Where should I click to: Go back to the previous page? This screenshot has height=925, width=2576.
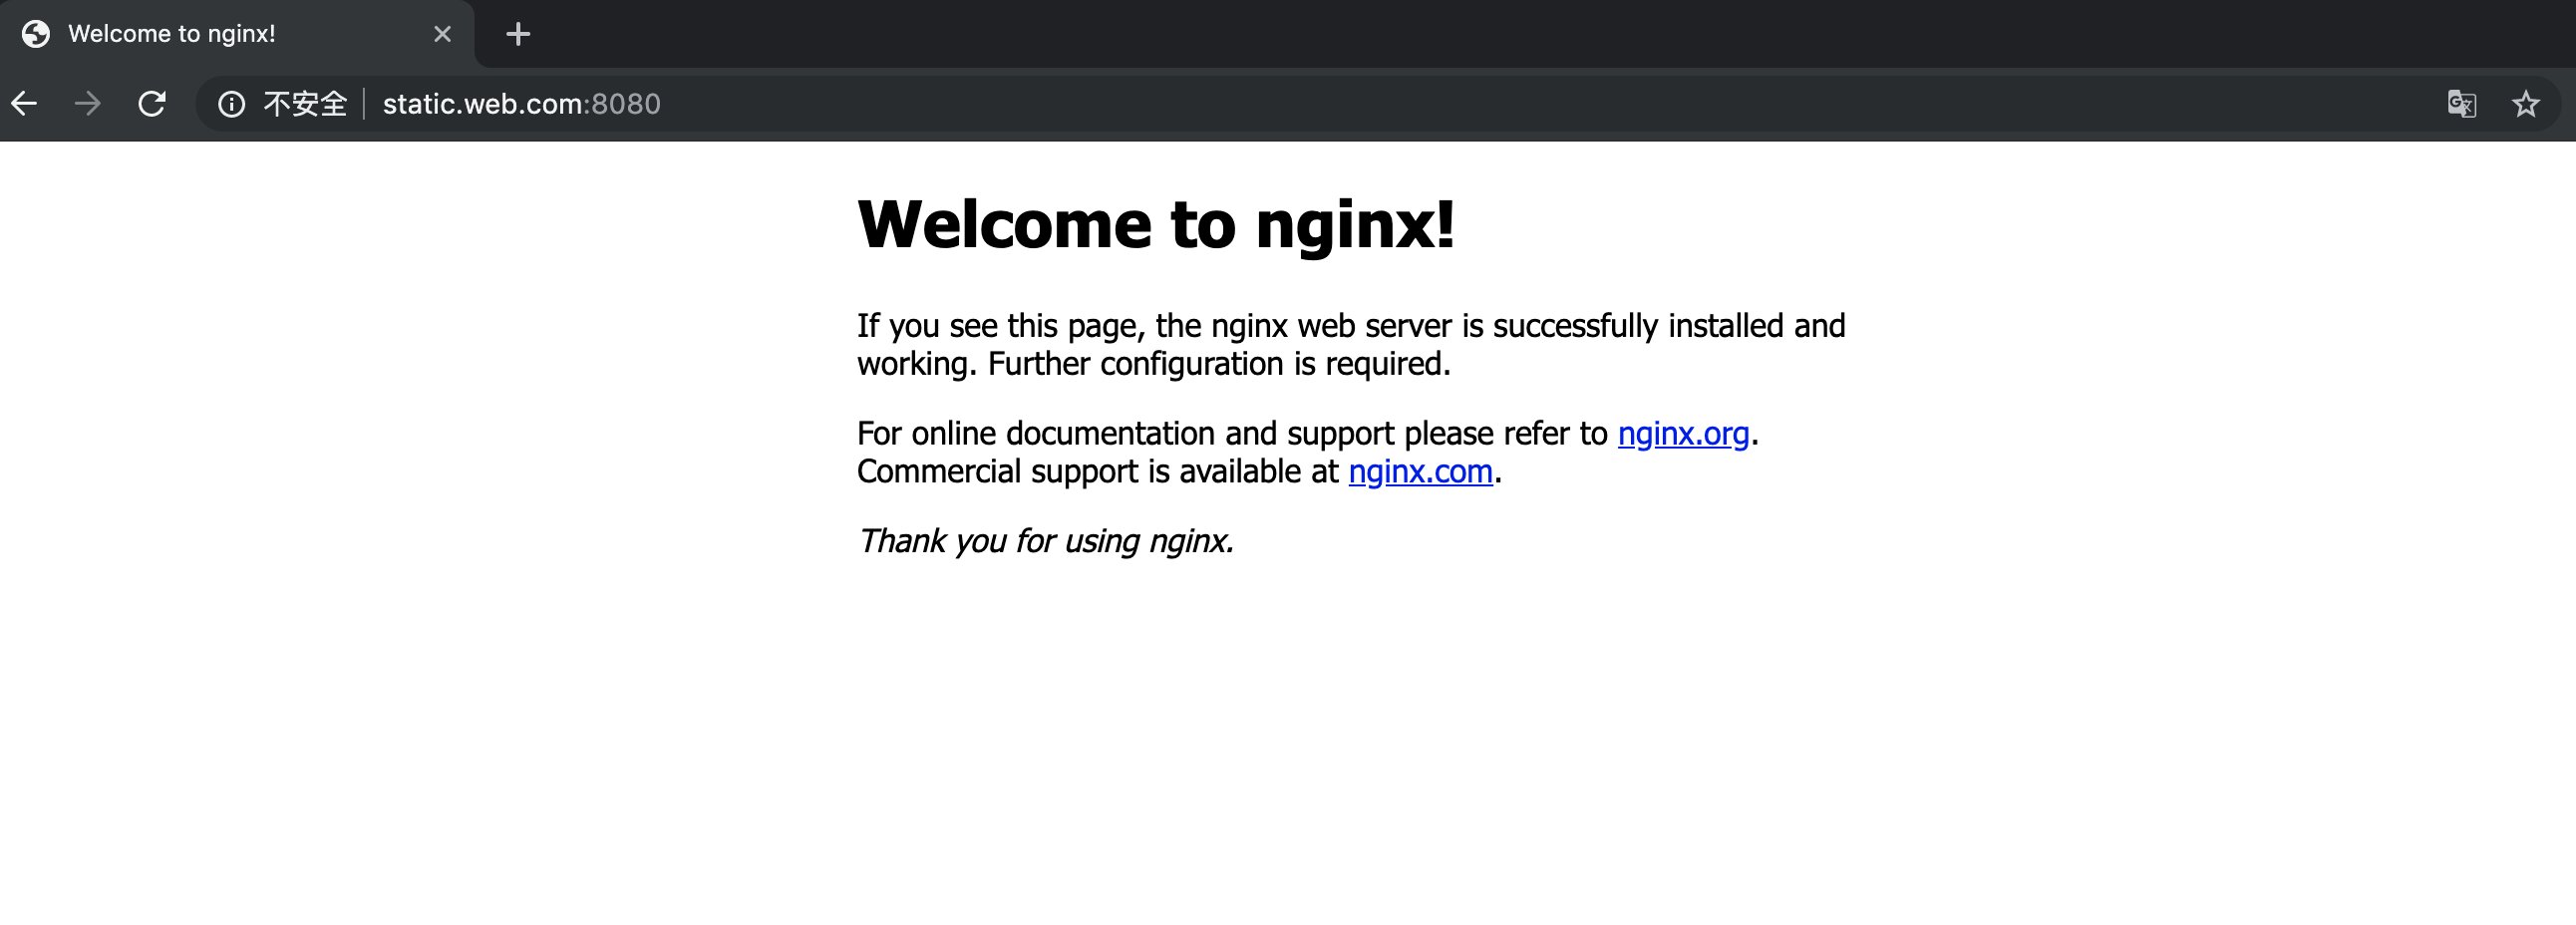click(x=24, y=103)
